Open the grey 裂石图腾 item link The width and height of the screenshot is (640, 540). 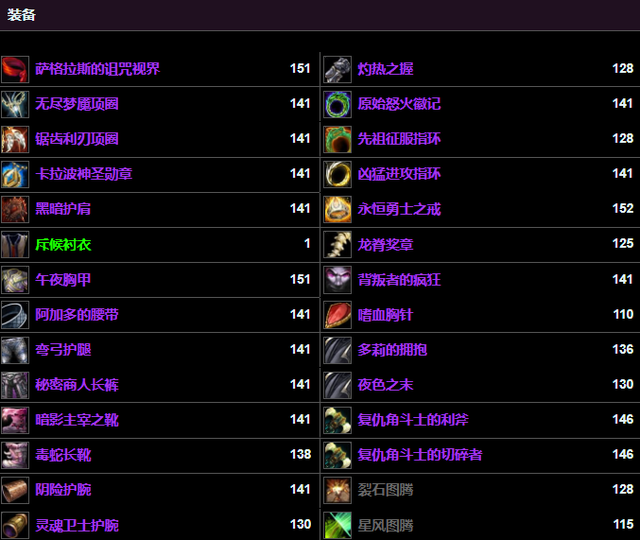point(385,490)
